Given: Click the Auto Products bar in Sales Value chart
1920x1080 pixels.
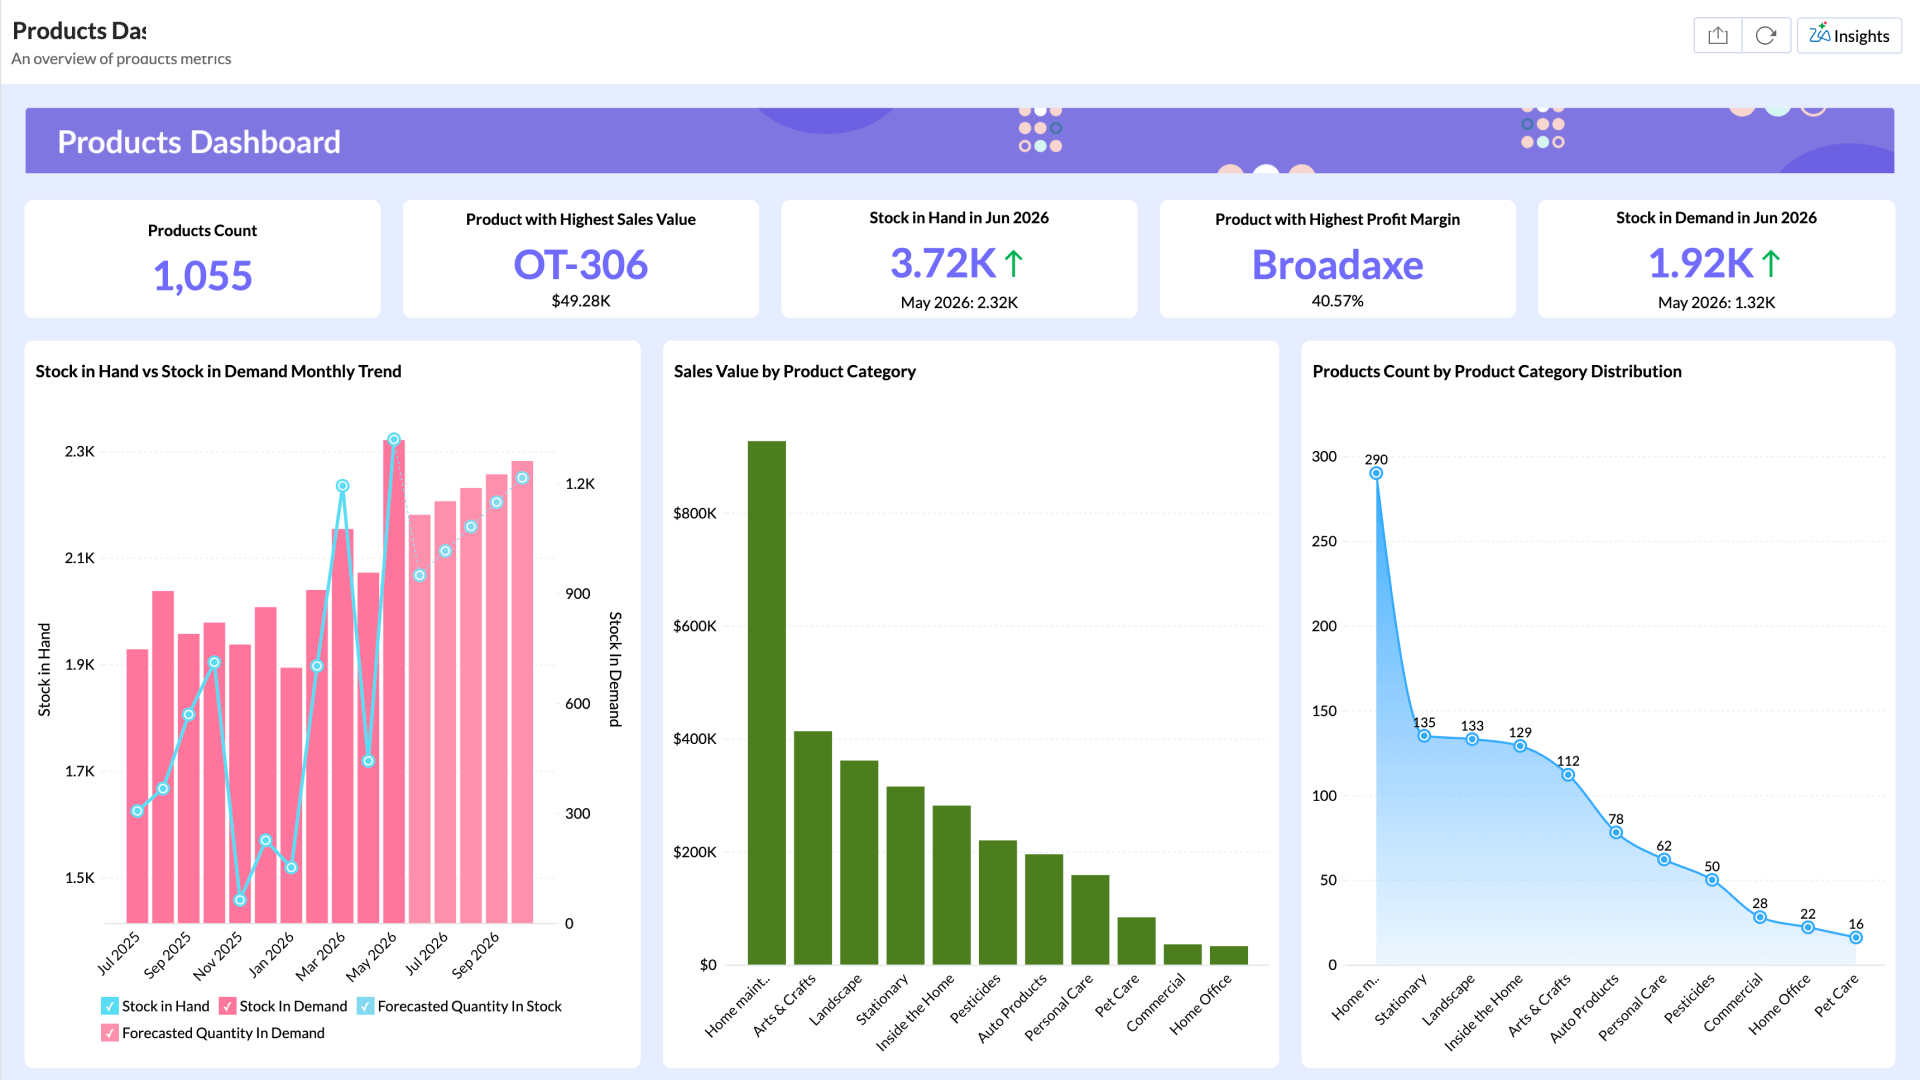Looking at the screenshot, I should point(1044,910).
